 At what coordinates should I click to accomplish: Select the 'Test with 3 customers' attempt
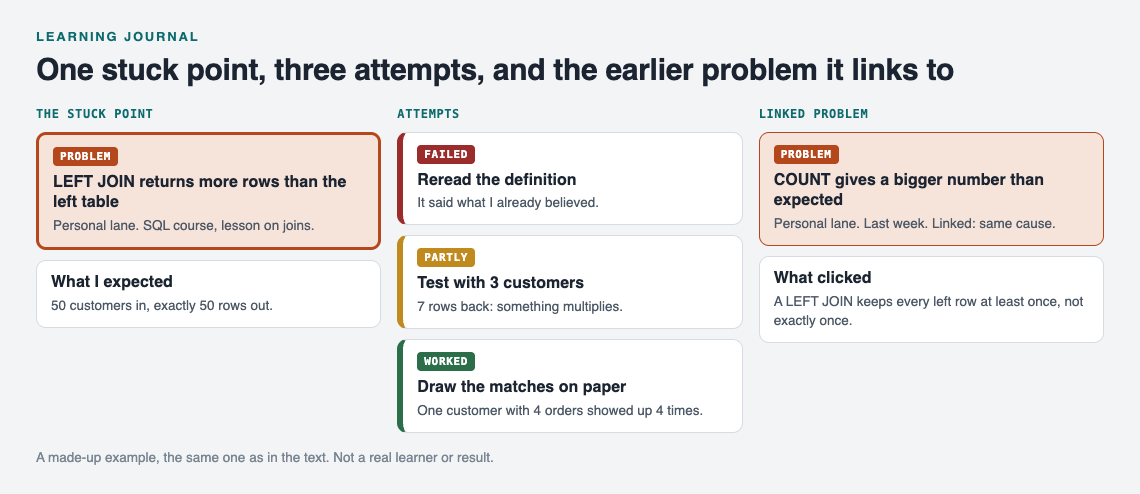[x=570, y=282]
